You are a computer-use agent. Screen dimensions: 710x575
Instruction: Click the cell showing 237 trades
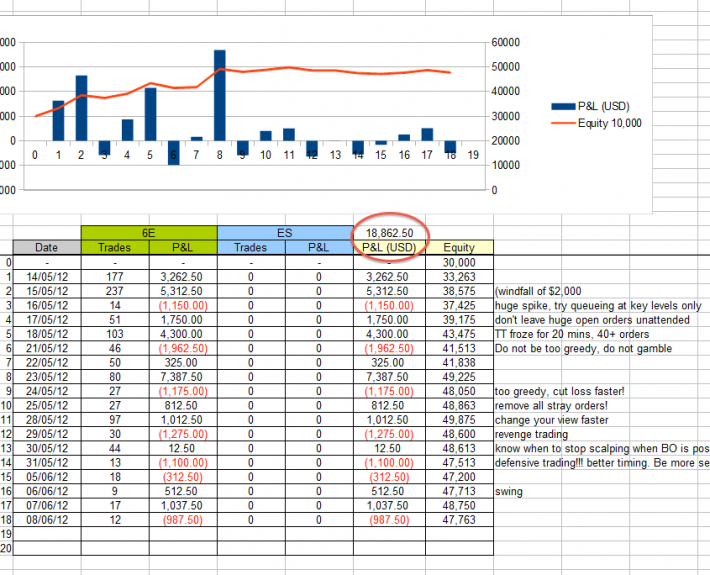click(x=114, y=291)
